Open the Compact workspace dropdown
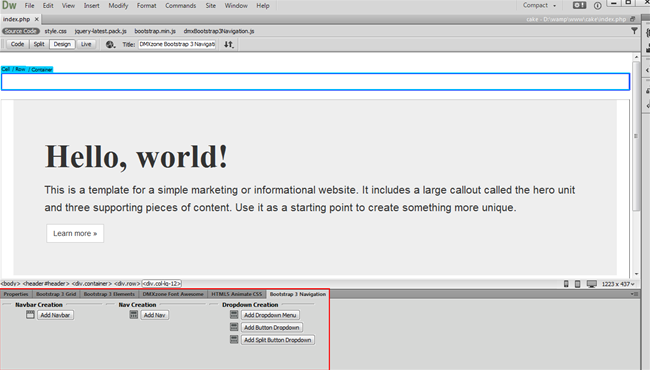This screenshot has height=370, width=650. [x=539, y=5]
